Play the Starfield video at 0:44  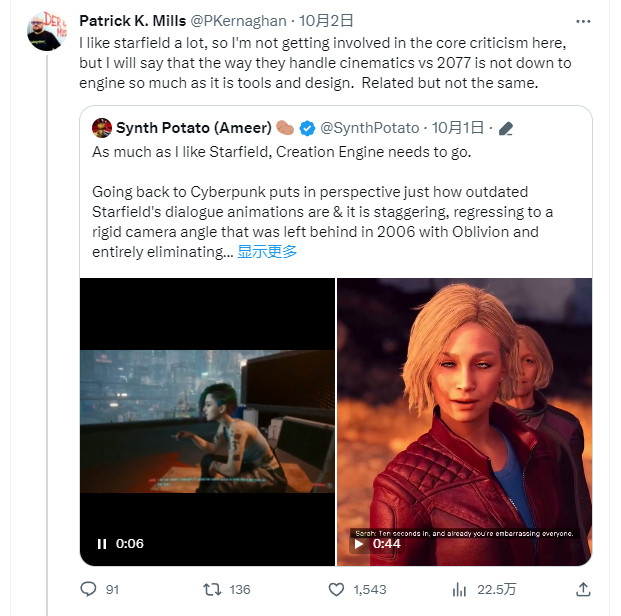pyautogui.click(x=359, y=544)
